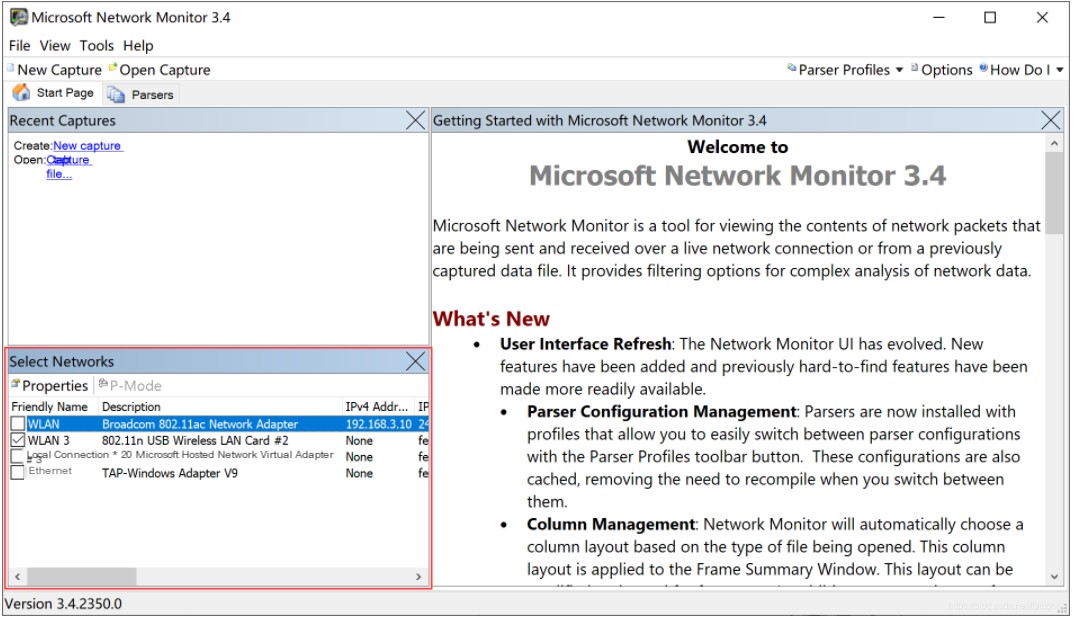Click Open Capture in the toolbar
This screenshot has width=1075, height=620.
tap(160, 70)
